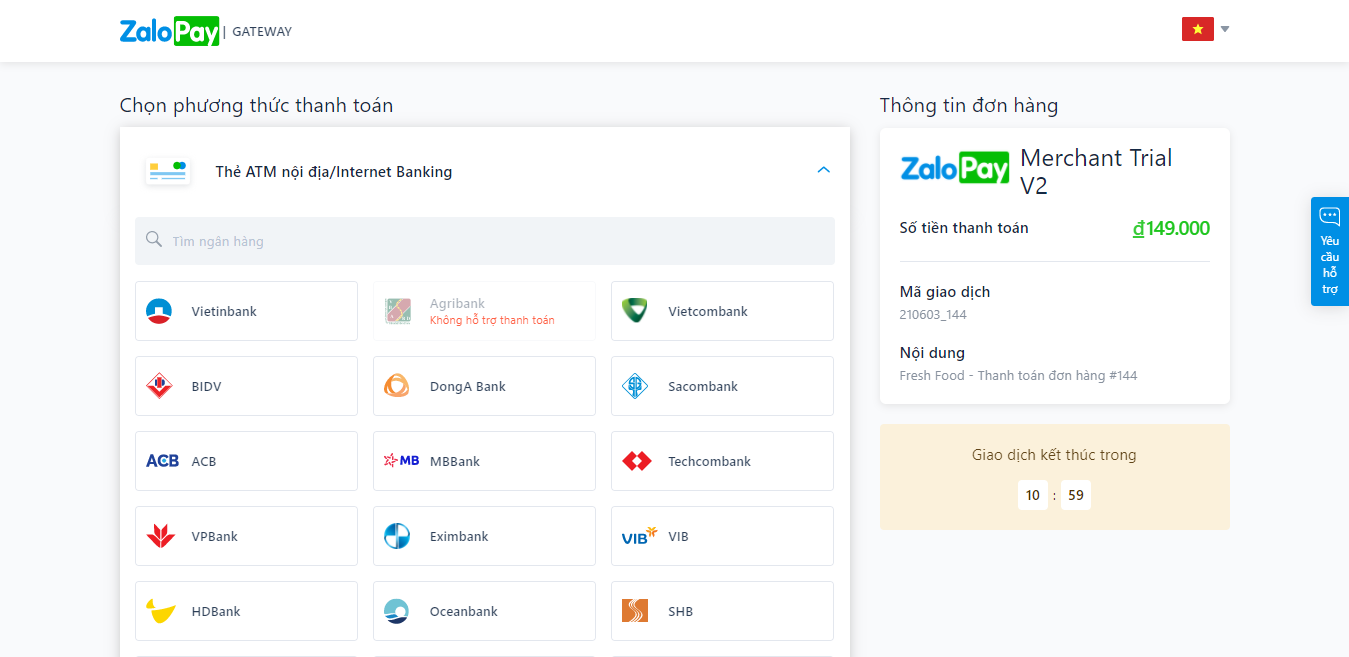Click the SHB logo icon
The width and height of the screenshot is (1349, 657).
point(635,611)
